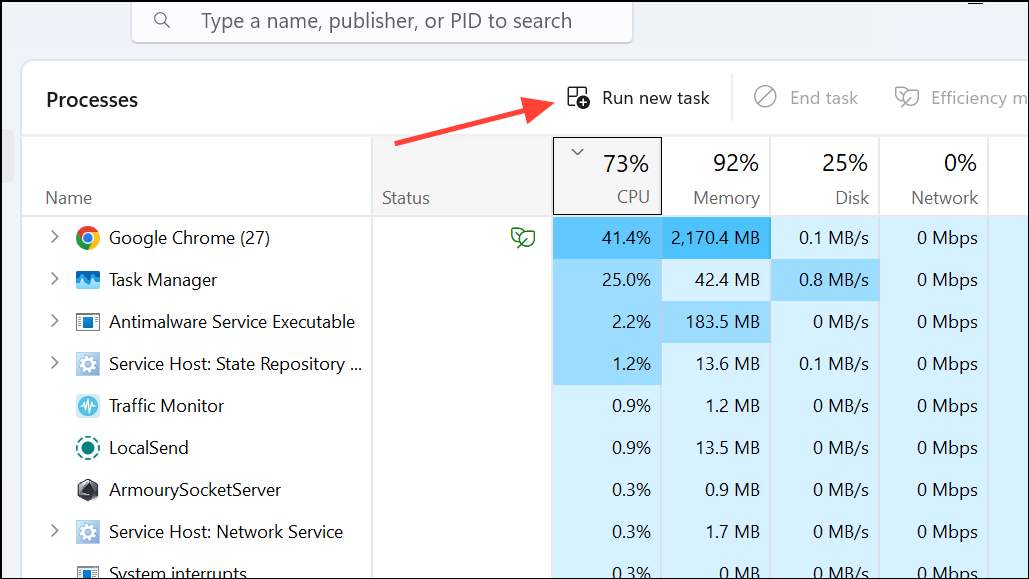The width and height of the screenshot is (1029, 579).
Task: Click the Network Service gear icon
Action: (x=87, y=532)
